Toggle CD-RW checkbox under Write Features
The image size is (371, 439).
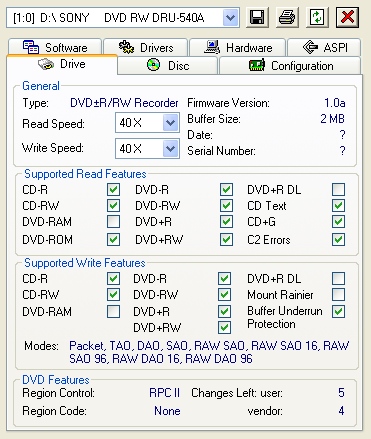pyautogui.click(x=113, y=294)
